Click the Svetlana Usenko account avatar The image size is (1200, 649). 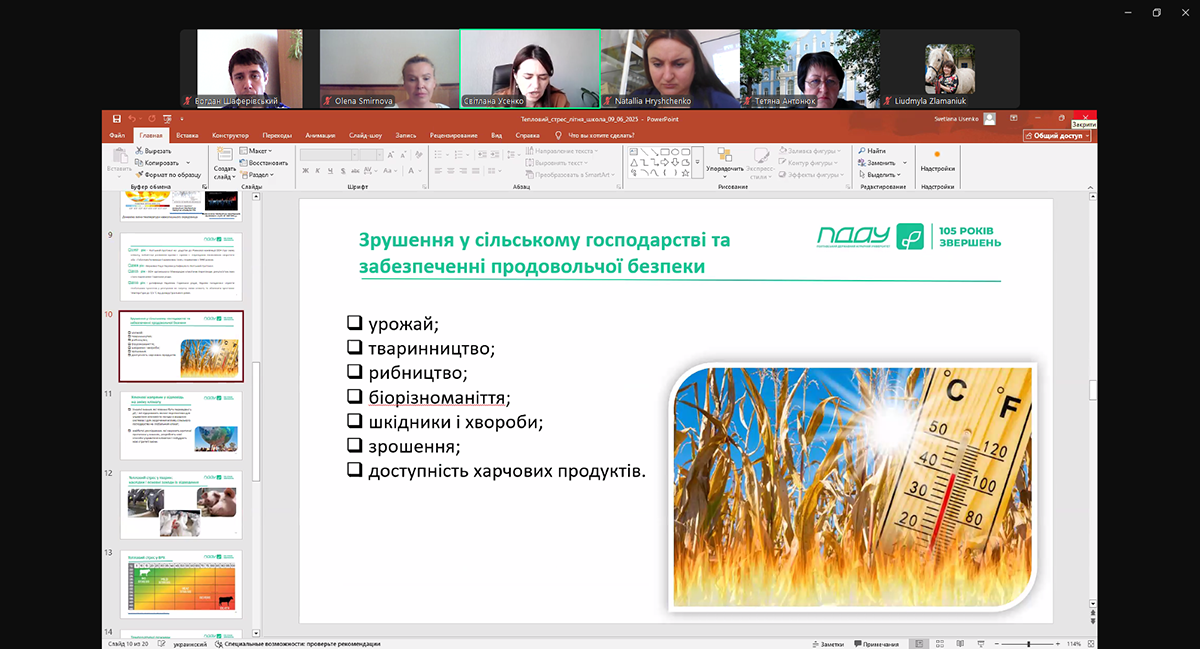[x=989, y=118]
